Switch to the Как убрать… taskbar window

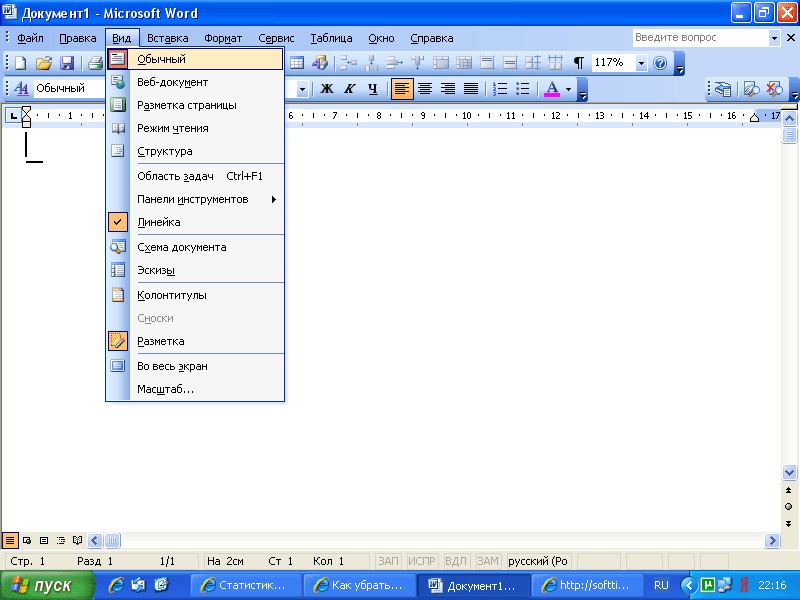point(359,585)
